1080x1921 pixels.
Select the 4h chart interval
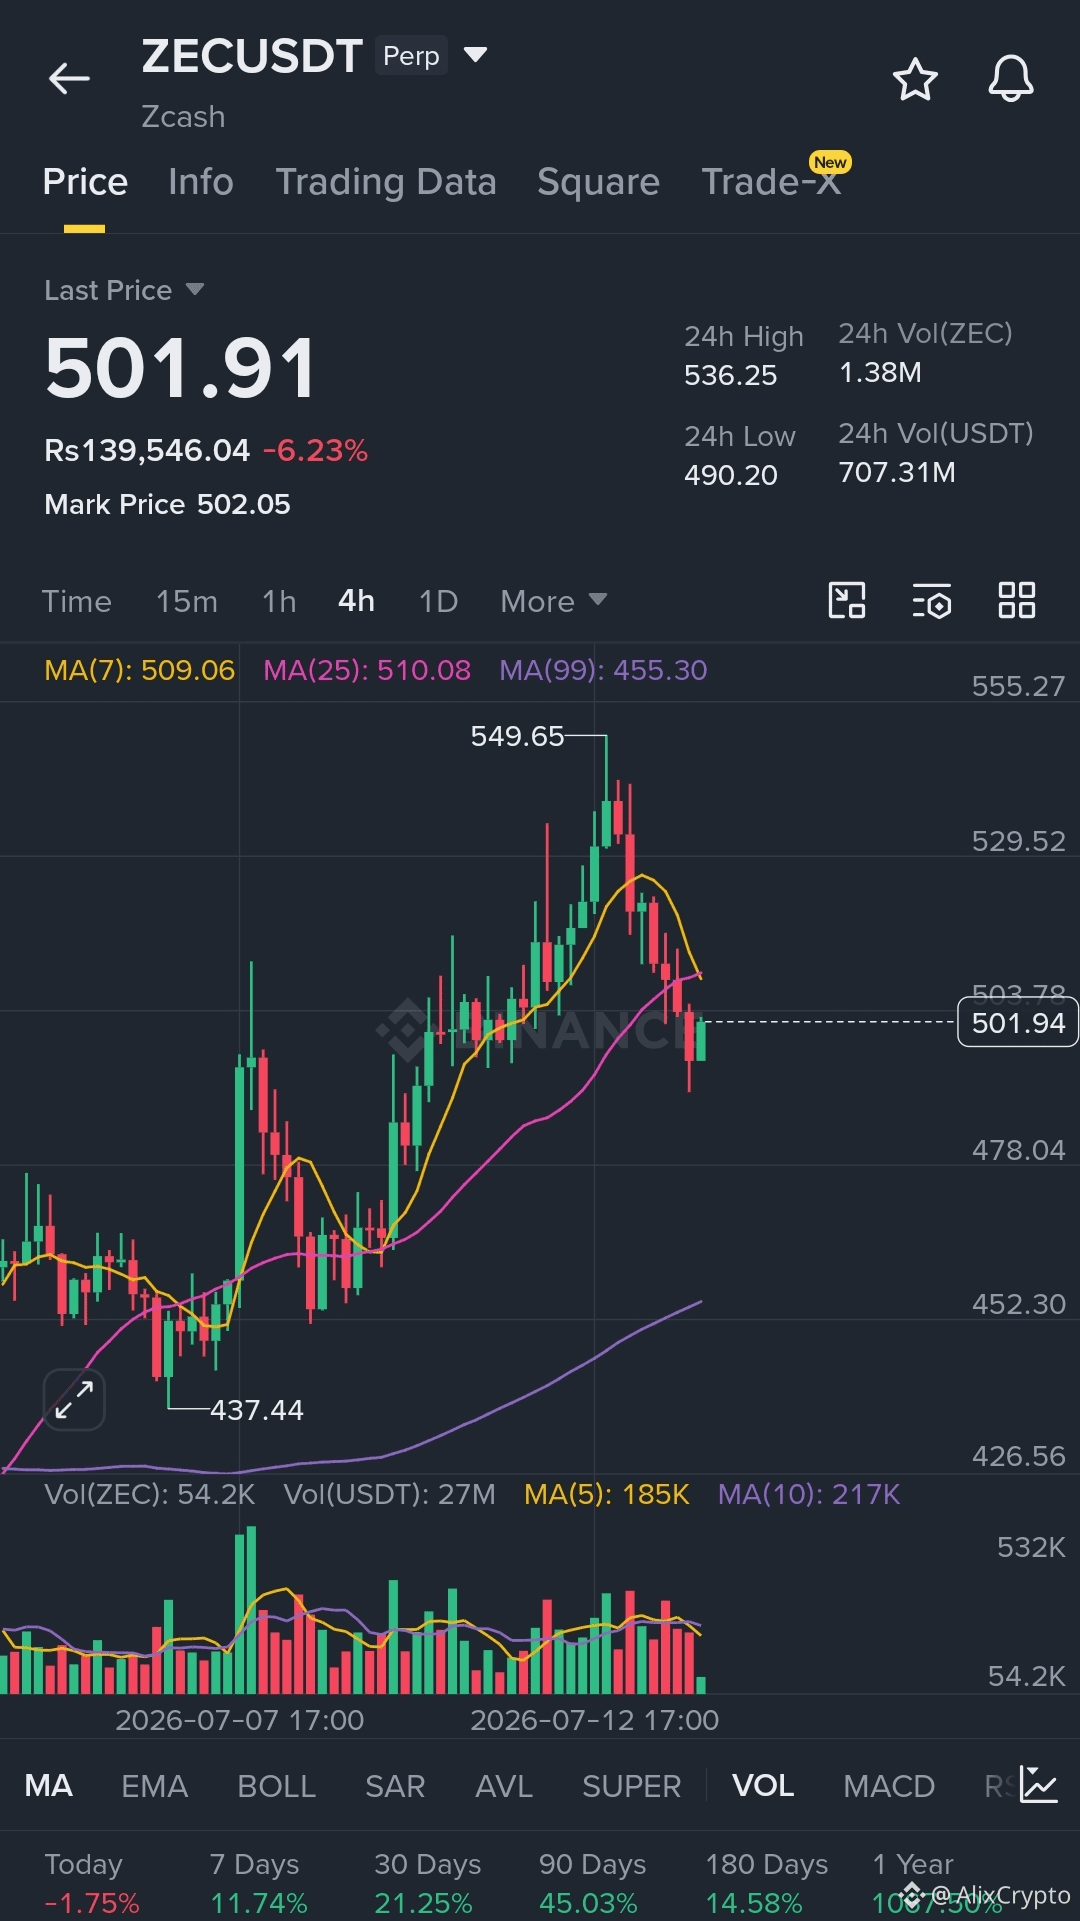pos(356,601)
